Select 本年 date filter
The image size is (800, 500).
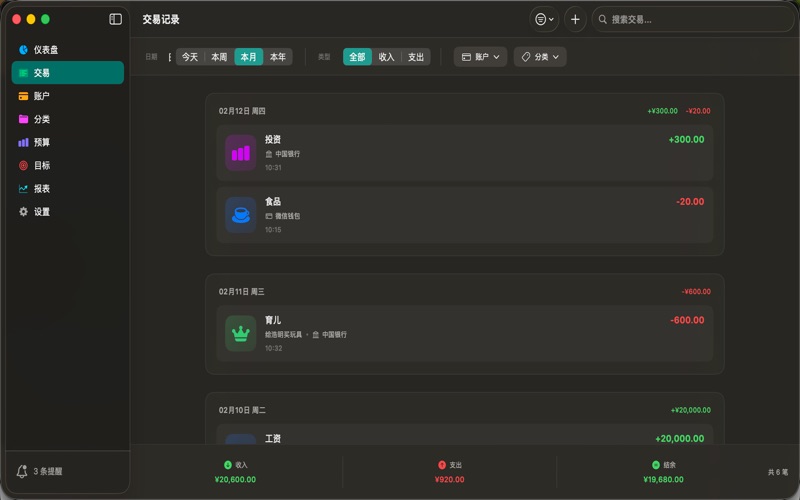tap(278, 57)
